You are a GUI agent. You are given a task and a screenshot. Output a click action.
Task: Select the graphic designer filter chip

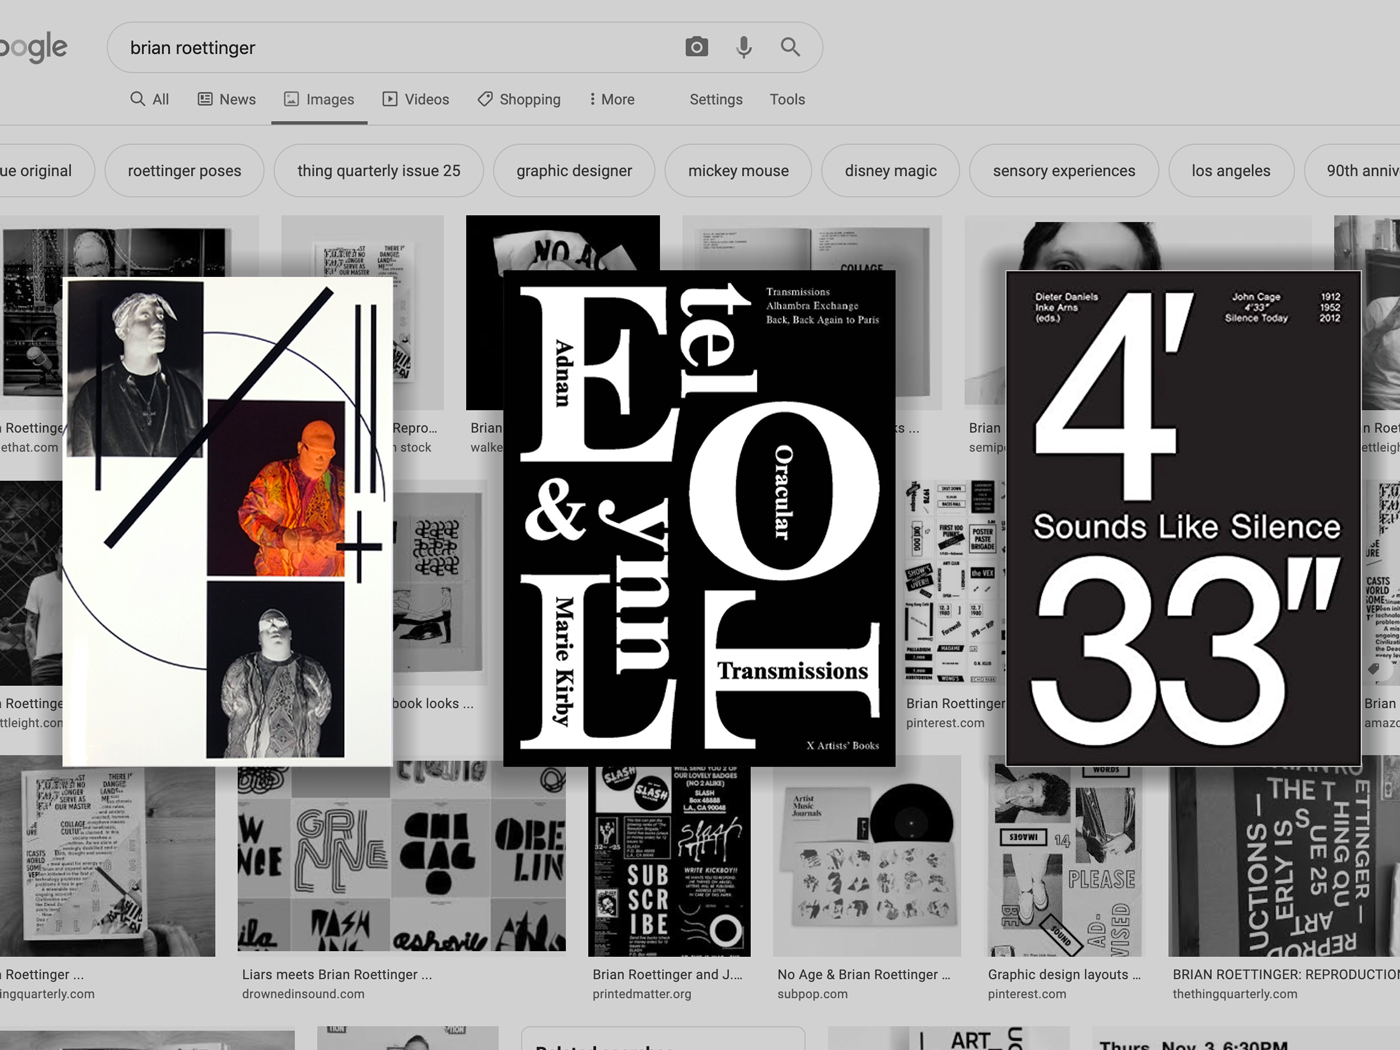point(574,171)
